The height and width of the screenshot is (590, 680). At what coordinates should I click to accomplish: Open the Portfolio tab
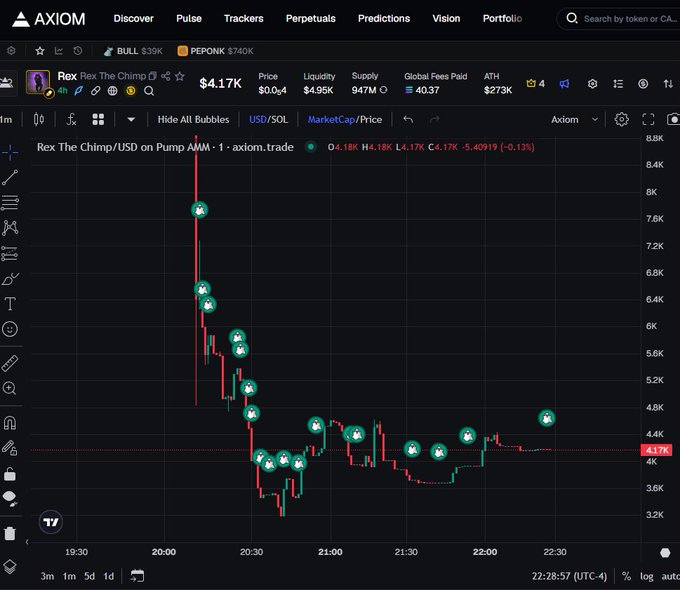[x=502, y=19]
